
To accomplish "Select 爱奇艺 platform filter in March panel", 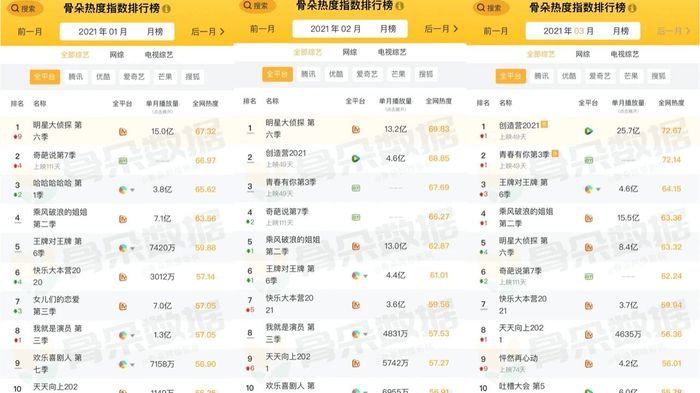I will point(600,76).
